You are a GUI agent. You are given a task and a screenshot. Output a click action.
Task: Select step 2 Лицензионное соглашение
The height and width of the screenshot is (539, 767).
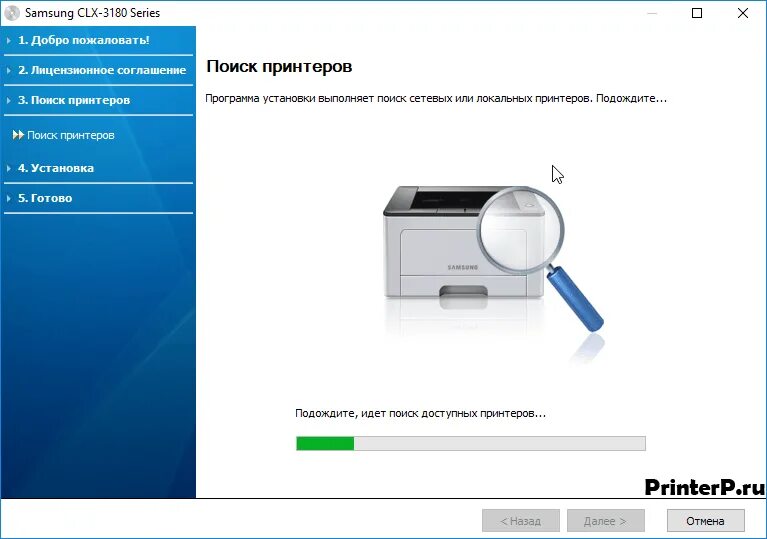[x=102, y=70]
